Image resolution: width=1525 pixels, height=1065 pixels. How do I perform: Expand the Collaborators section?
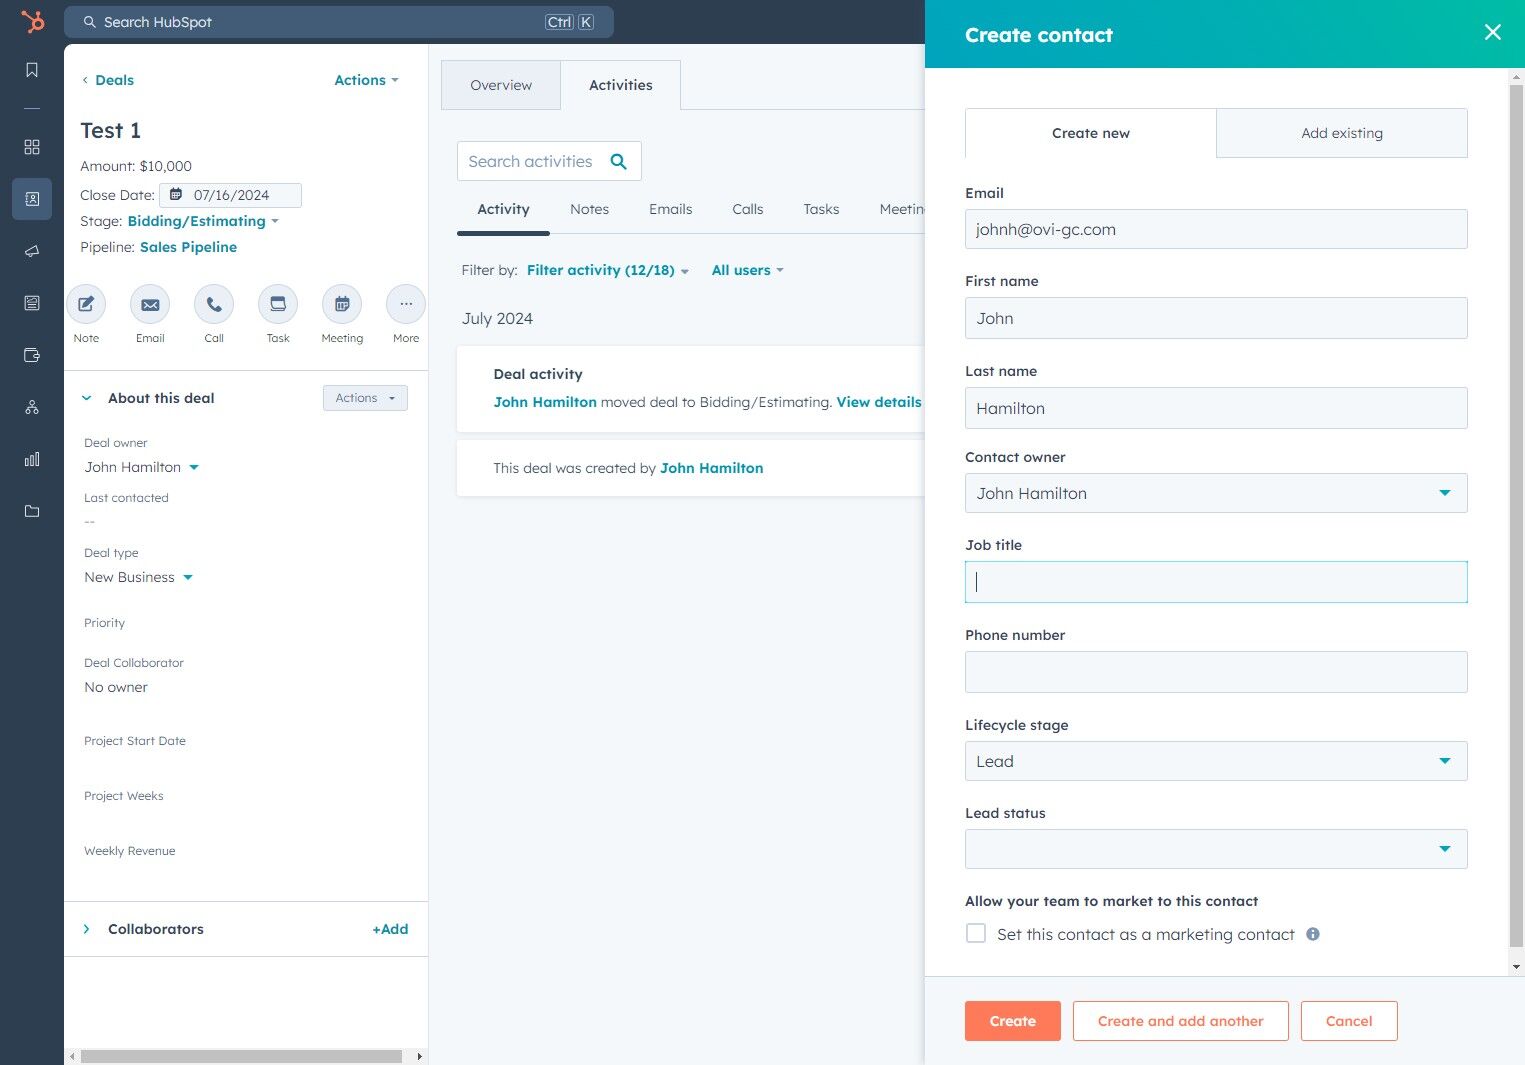coord(86,929)
